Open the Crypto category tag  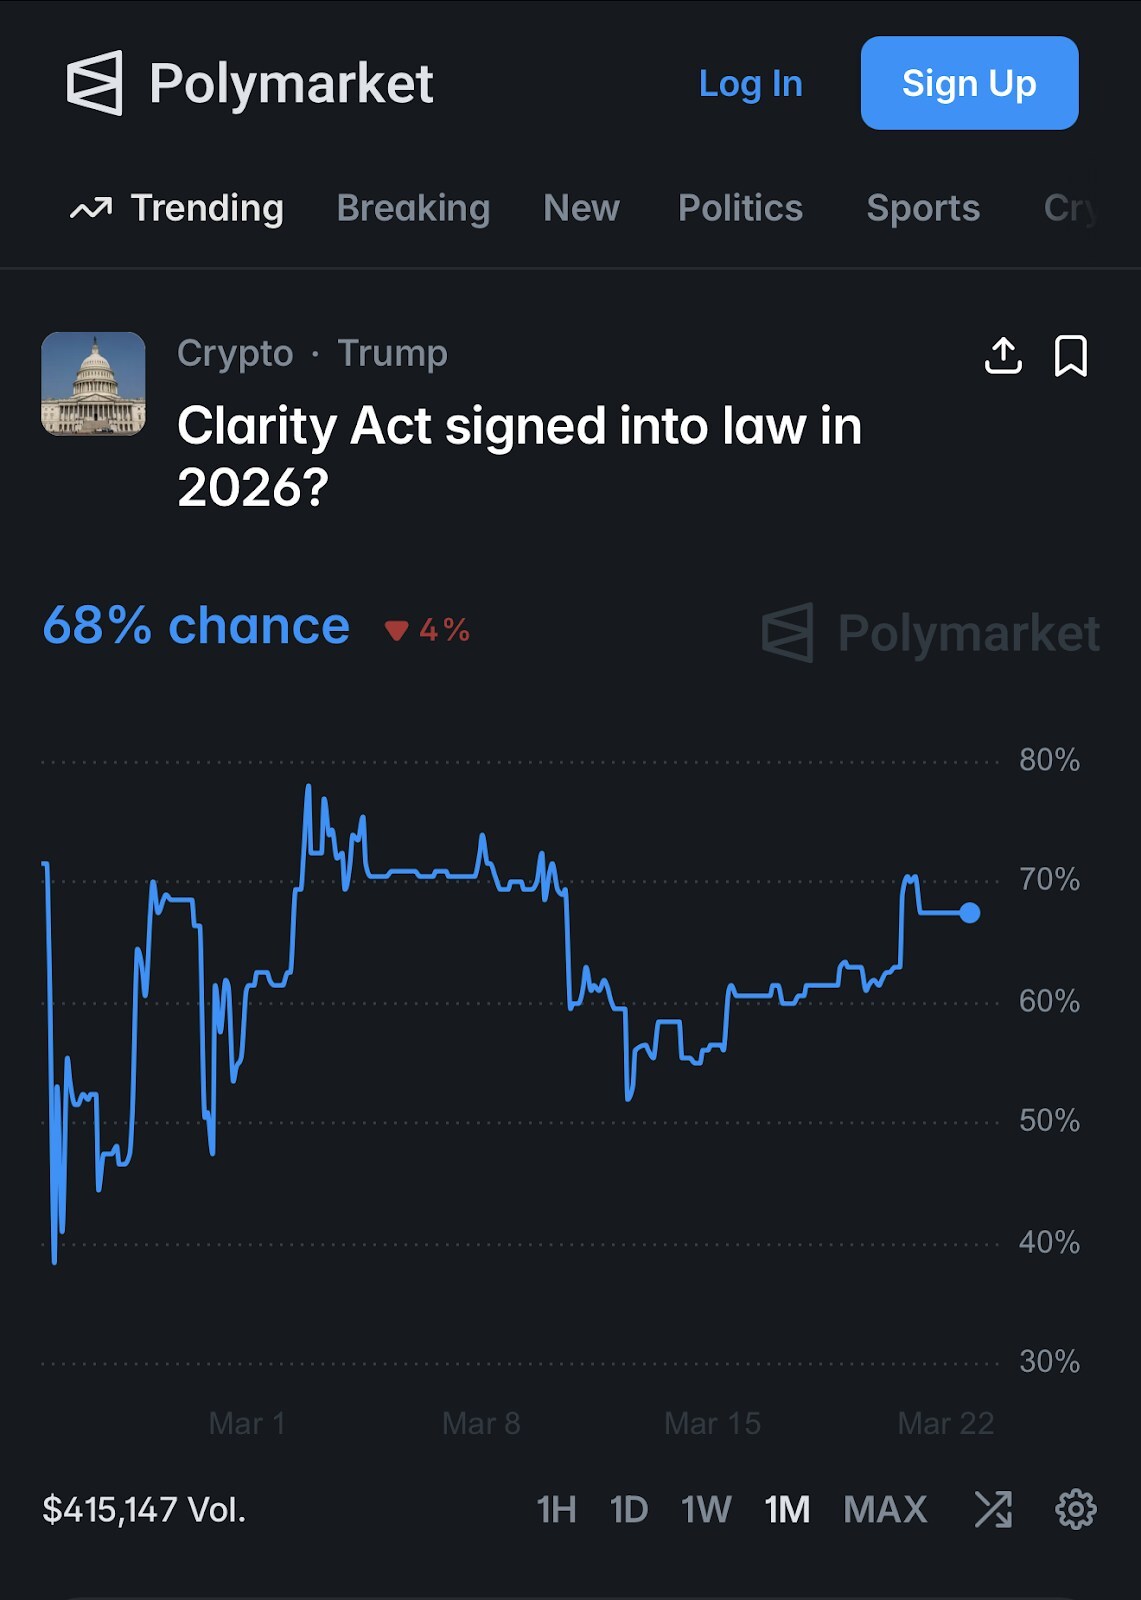click(235, 353)
